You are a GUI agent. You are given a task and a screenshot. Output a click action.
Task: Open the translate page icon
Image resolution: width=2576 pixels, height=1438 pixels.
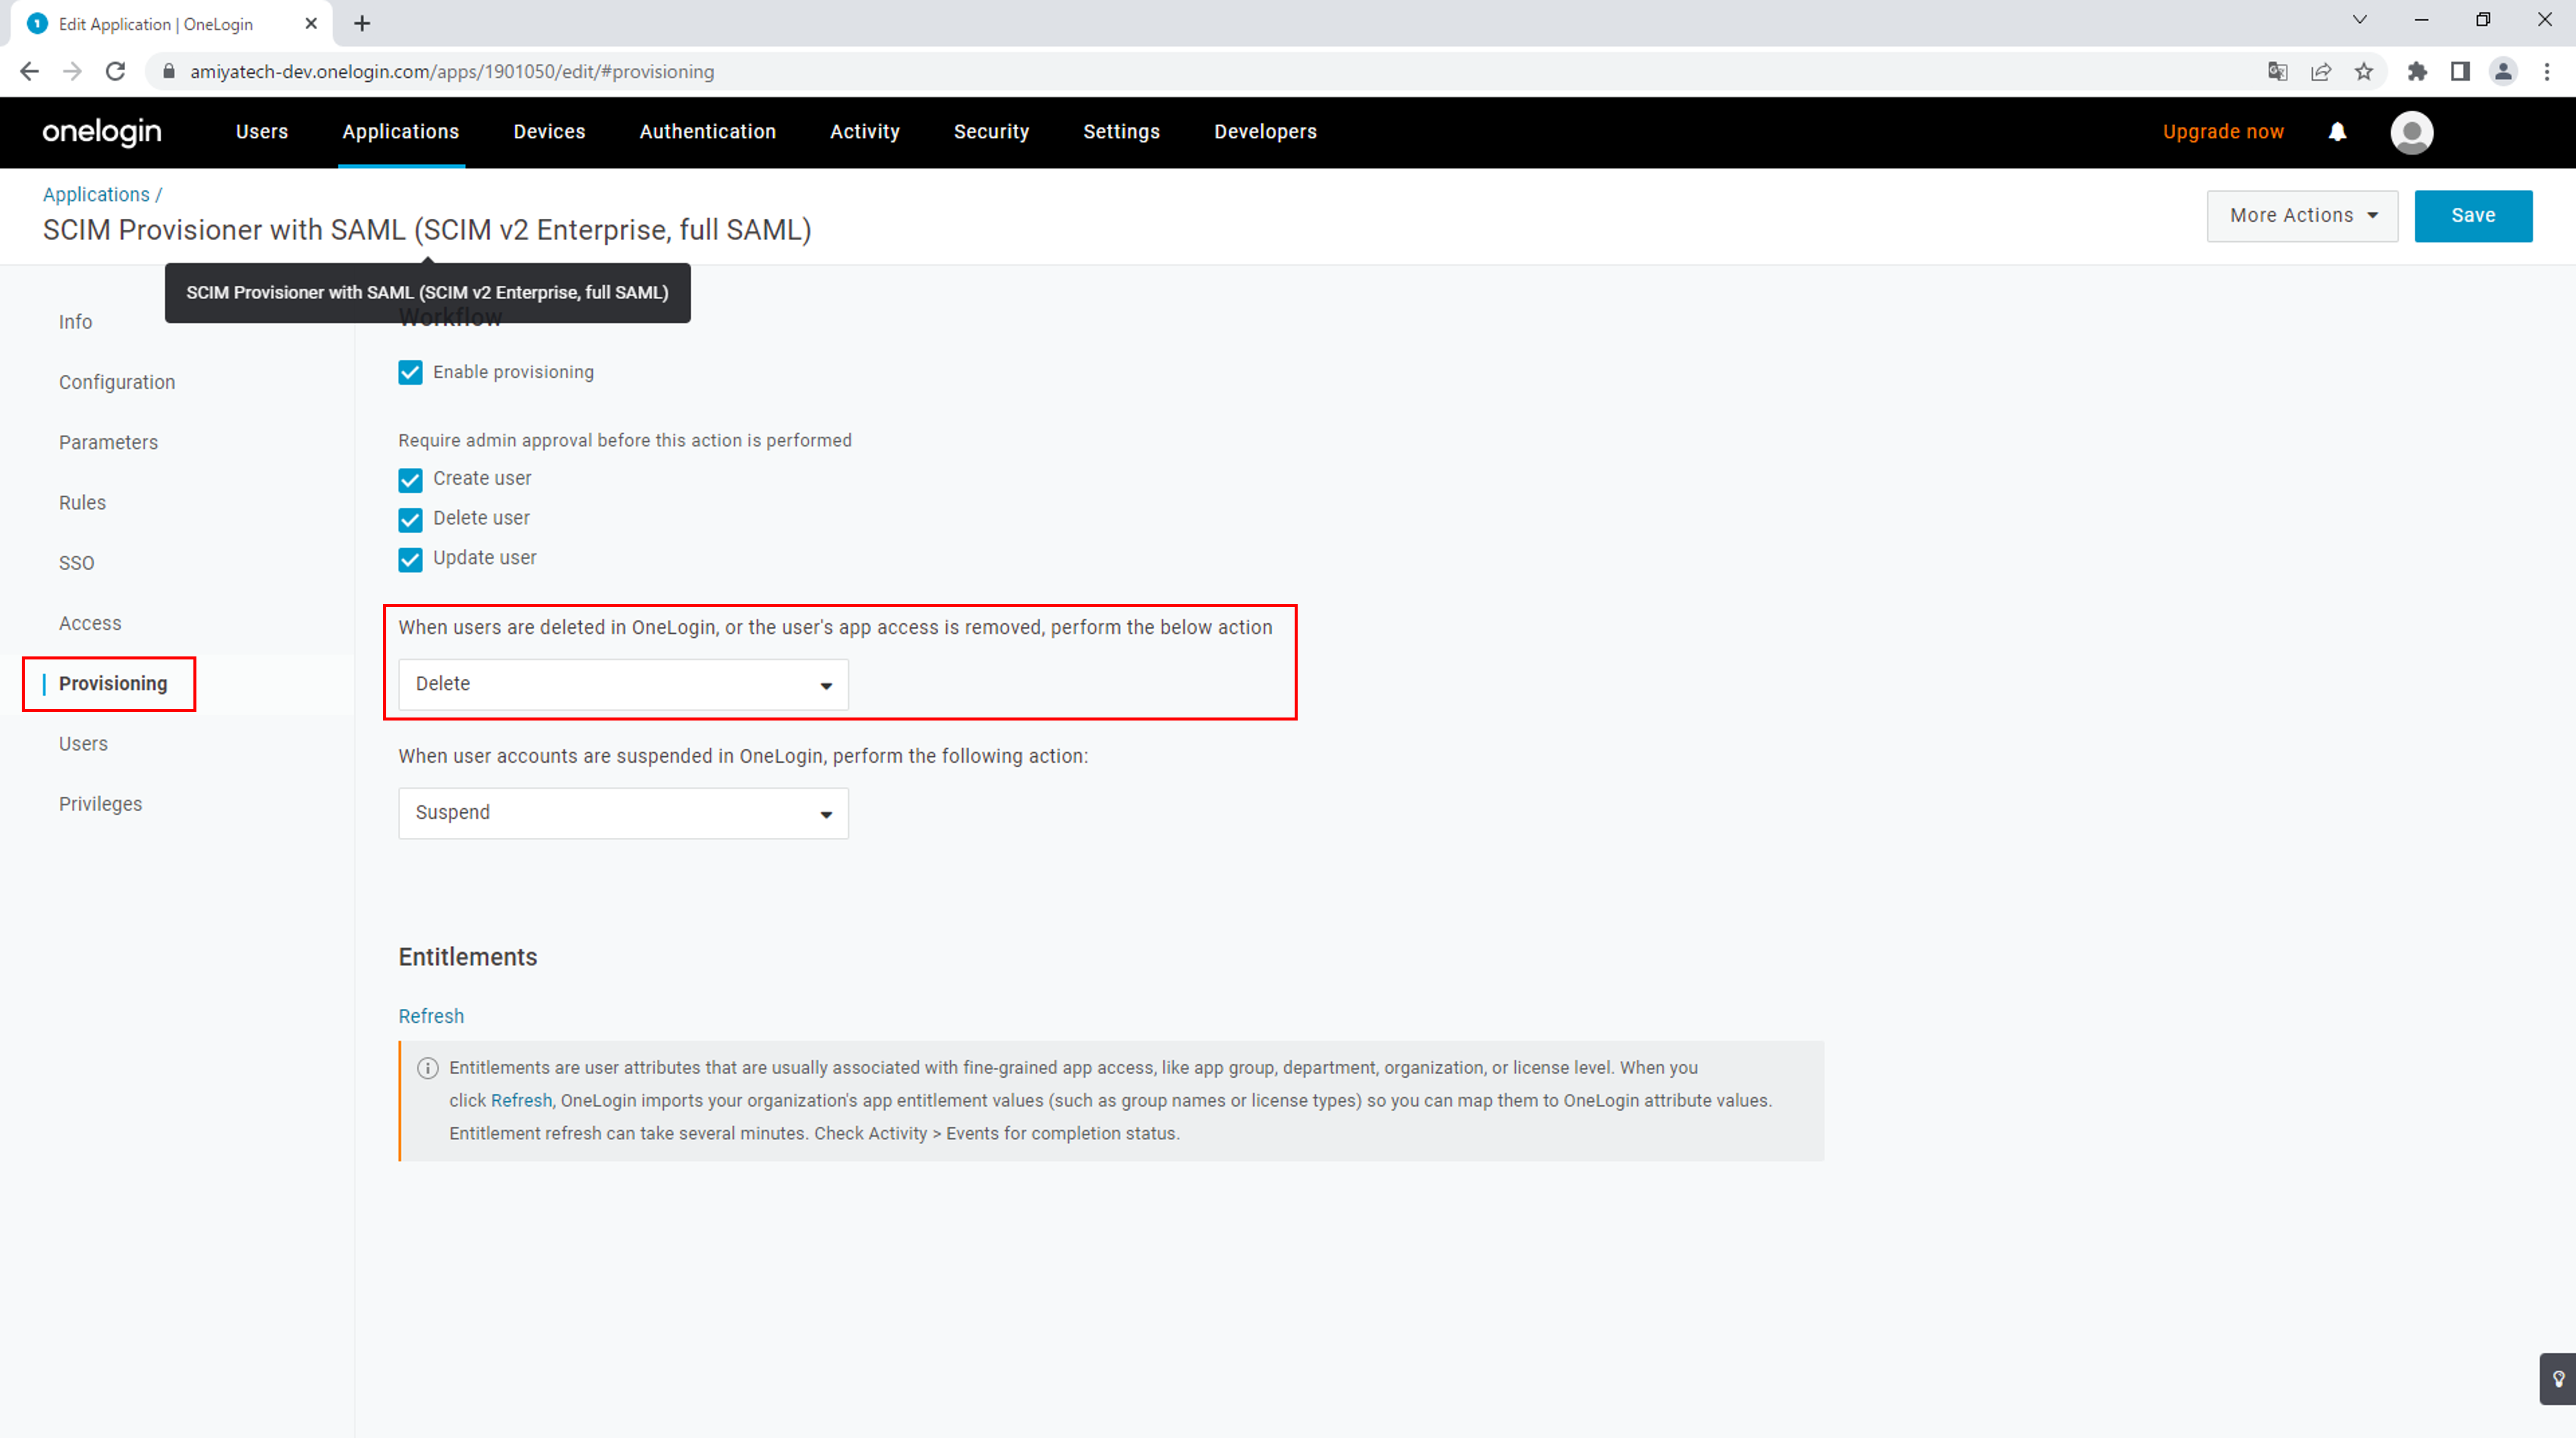2277,71
